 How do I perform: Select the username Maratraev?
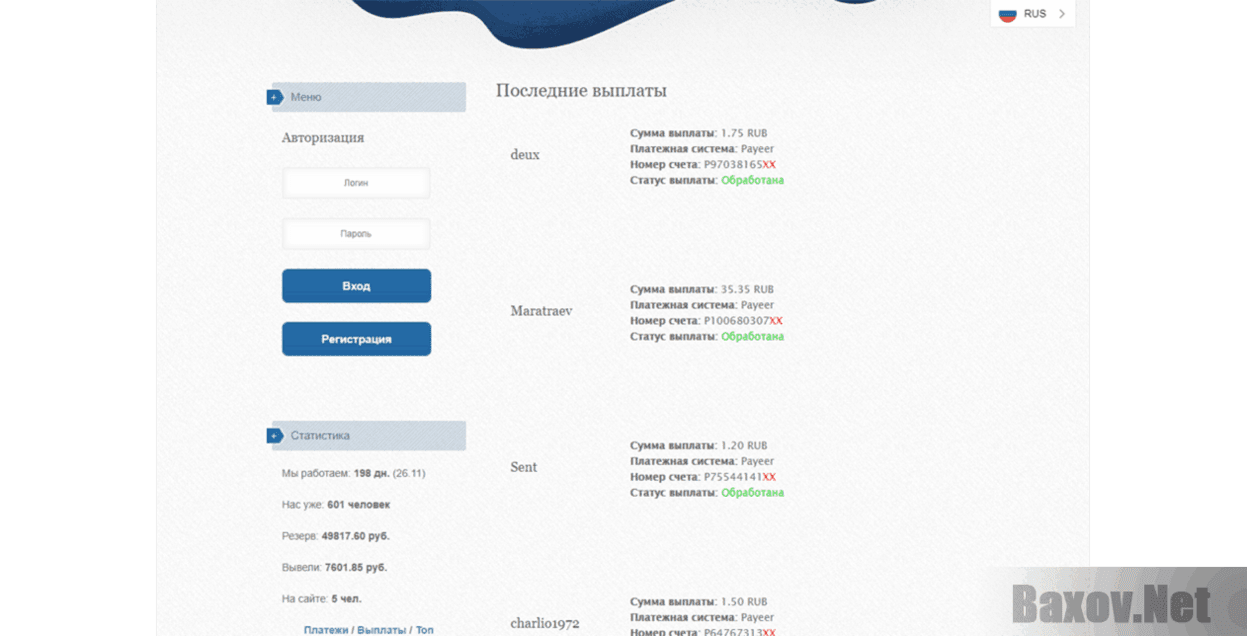(x=541, y=311)
